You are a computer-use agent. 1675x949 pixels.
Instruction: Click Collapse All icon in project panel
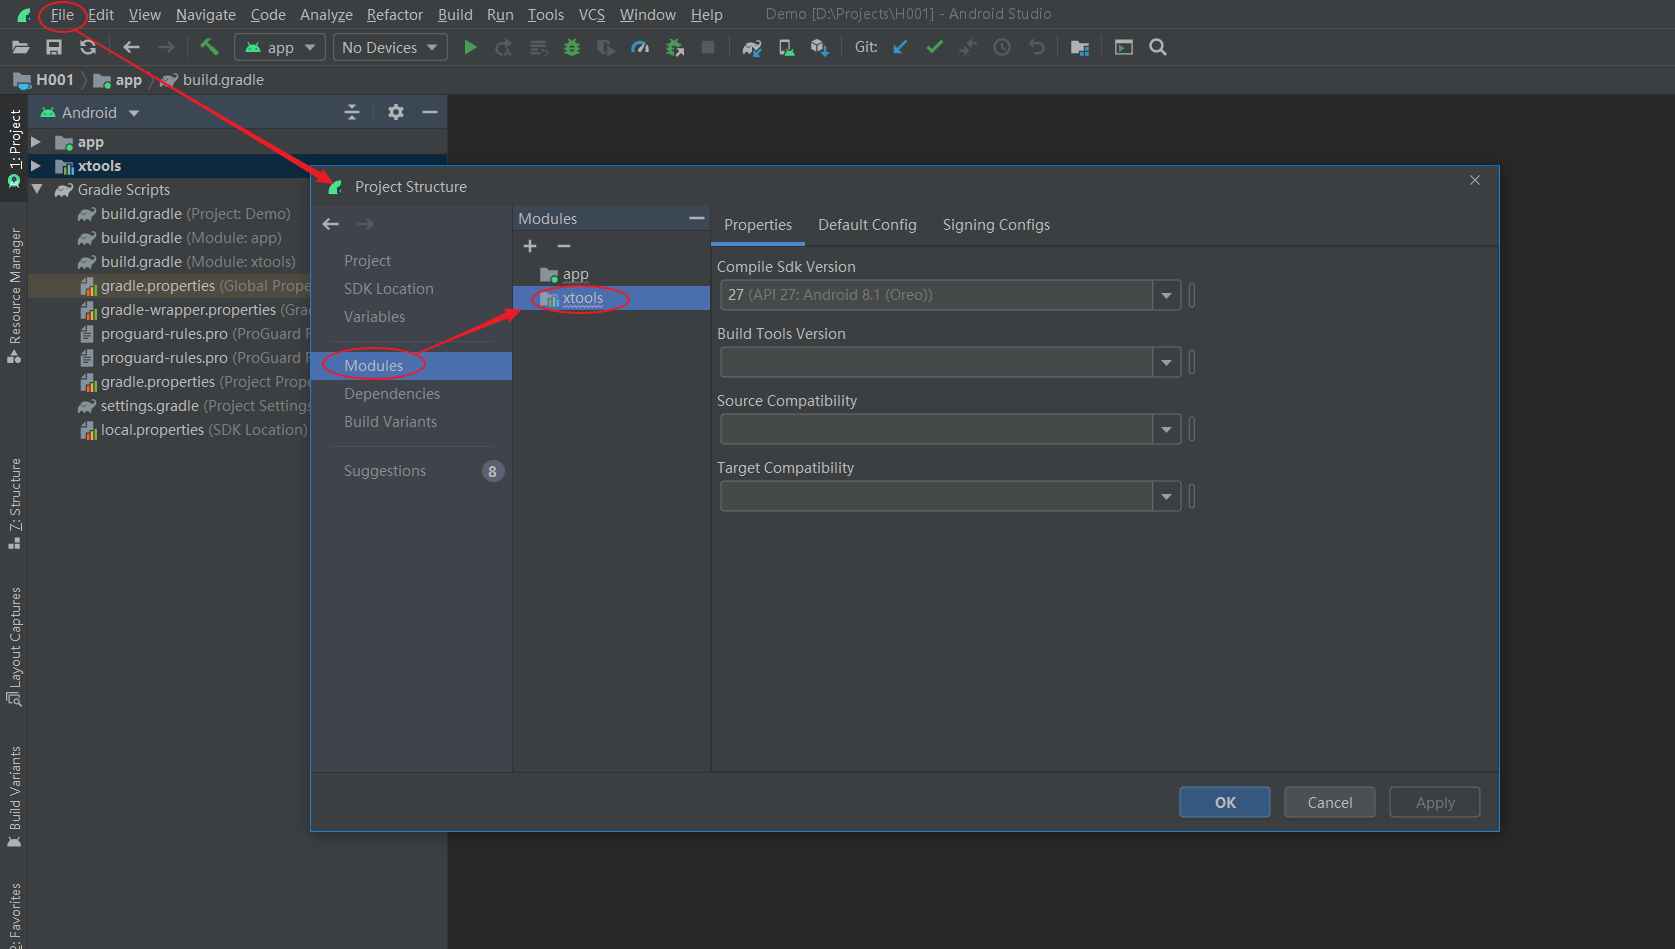(x=352, y=112)
